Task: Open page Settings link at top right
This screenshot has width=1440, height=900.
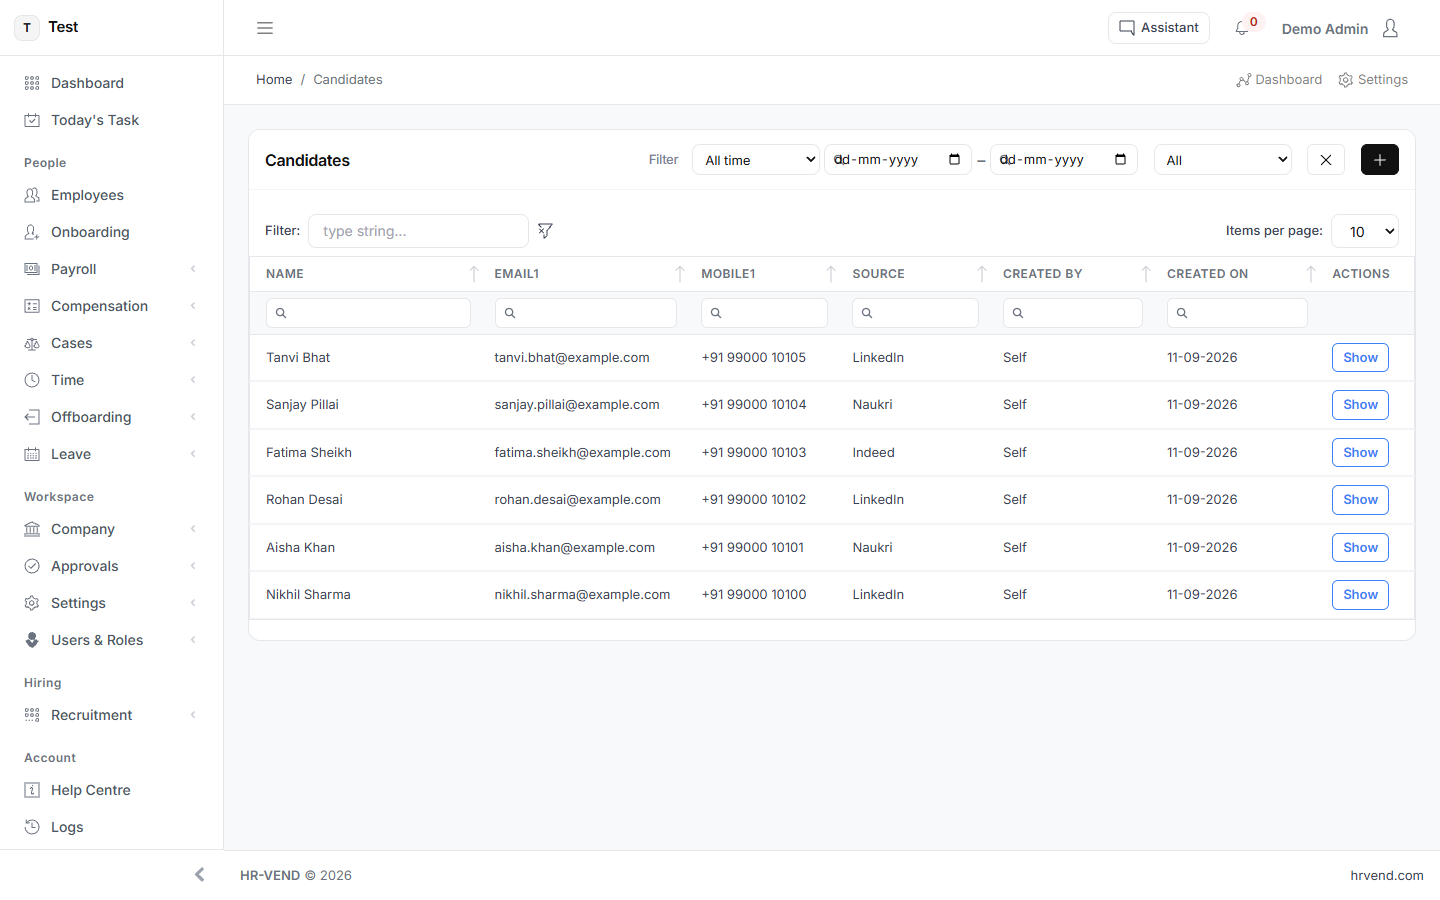Action: point(1373,80)
